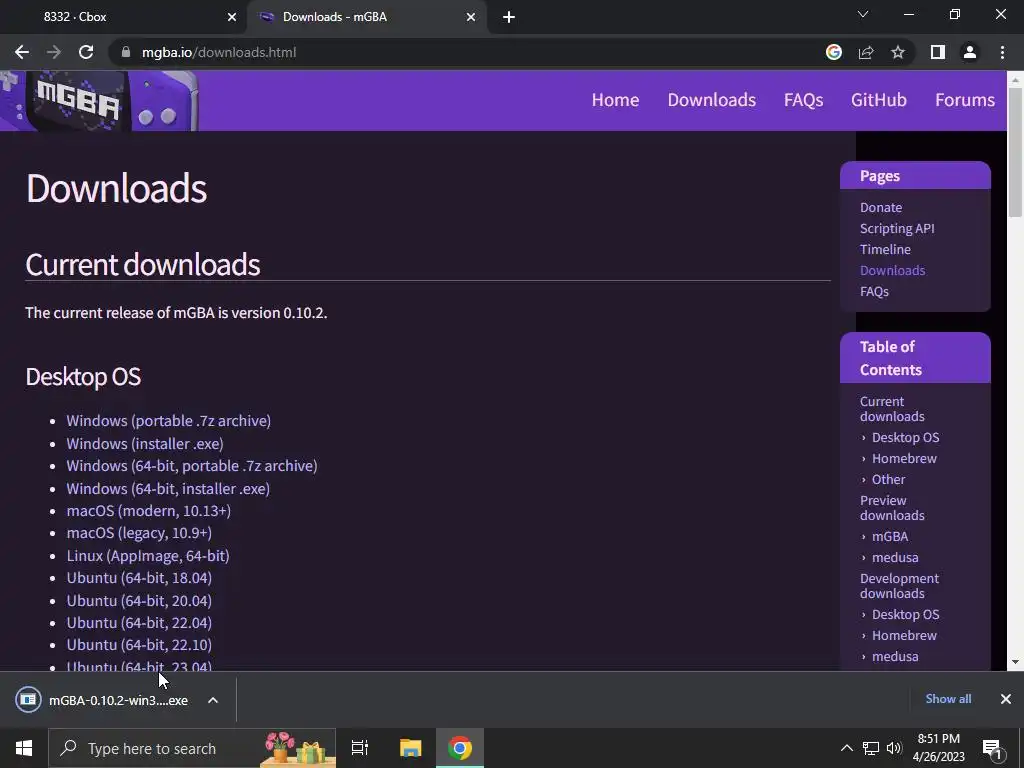This screenshot has width=1024, height=768.
Task: Switch to the 8332 Cbox tab
Action: tap(124, 17)
